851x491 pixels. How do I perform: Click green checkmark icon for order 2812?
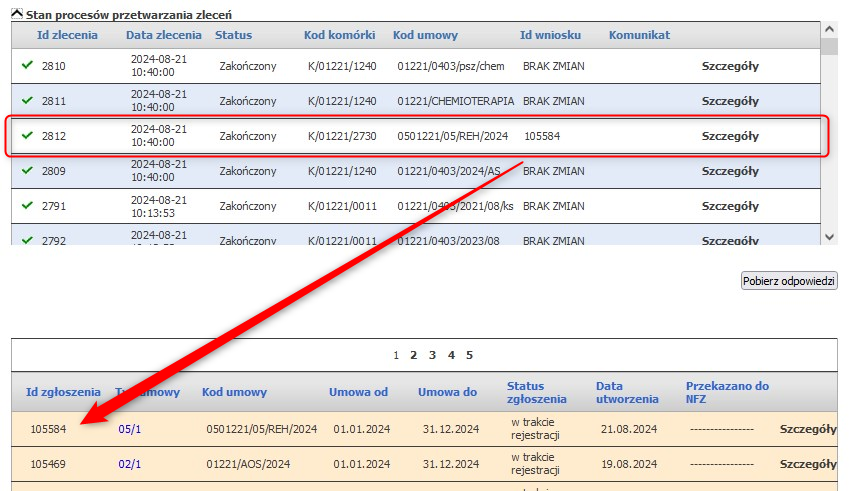pos(27,136)
